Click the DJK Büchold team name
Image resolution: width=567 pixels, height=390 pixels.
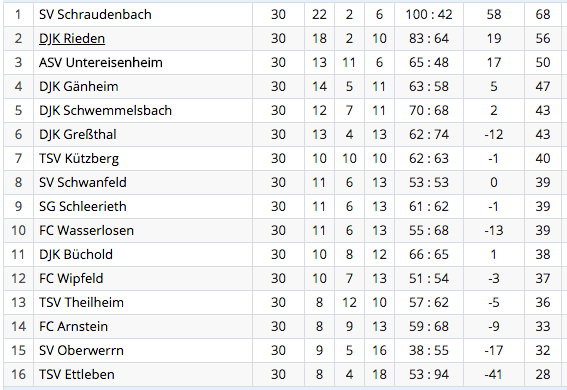(76, 254)
